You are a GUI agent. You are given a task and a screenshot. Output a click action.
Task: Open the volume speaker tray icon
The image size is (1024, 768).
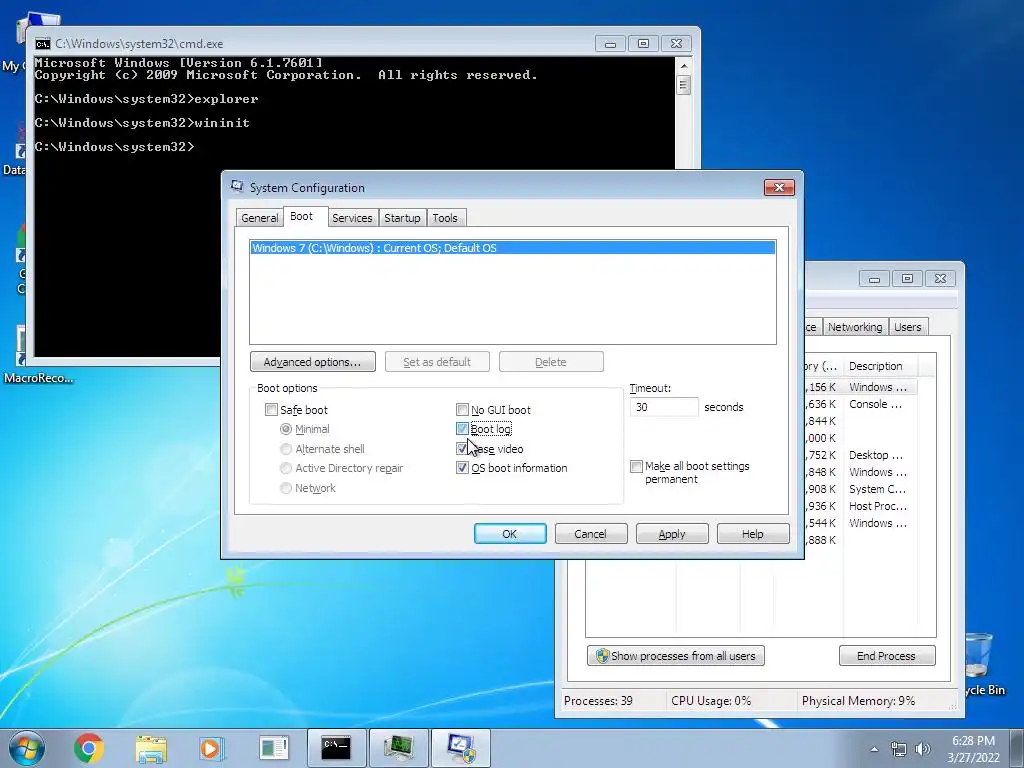click(923, 749)
